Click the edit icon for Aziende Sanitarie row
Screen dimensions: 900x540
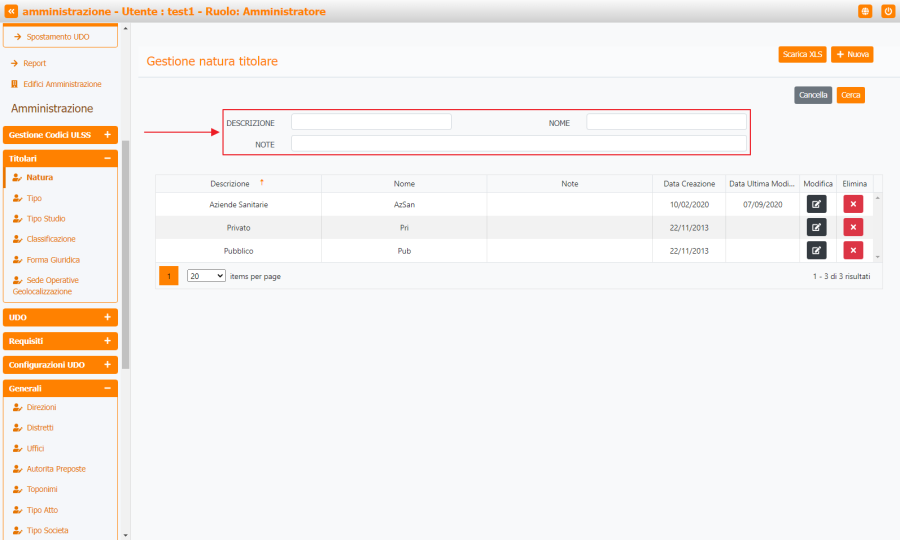coord(817,204)
